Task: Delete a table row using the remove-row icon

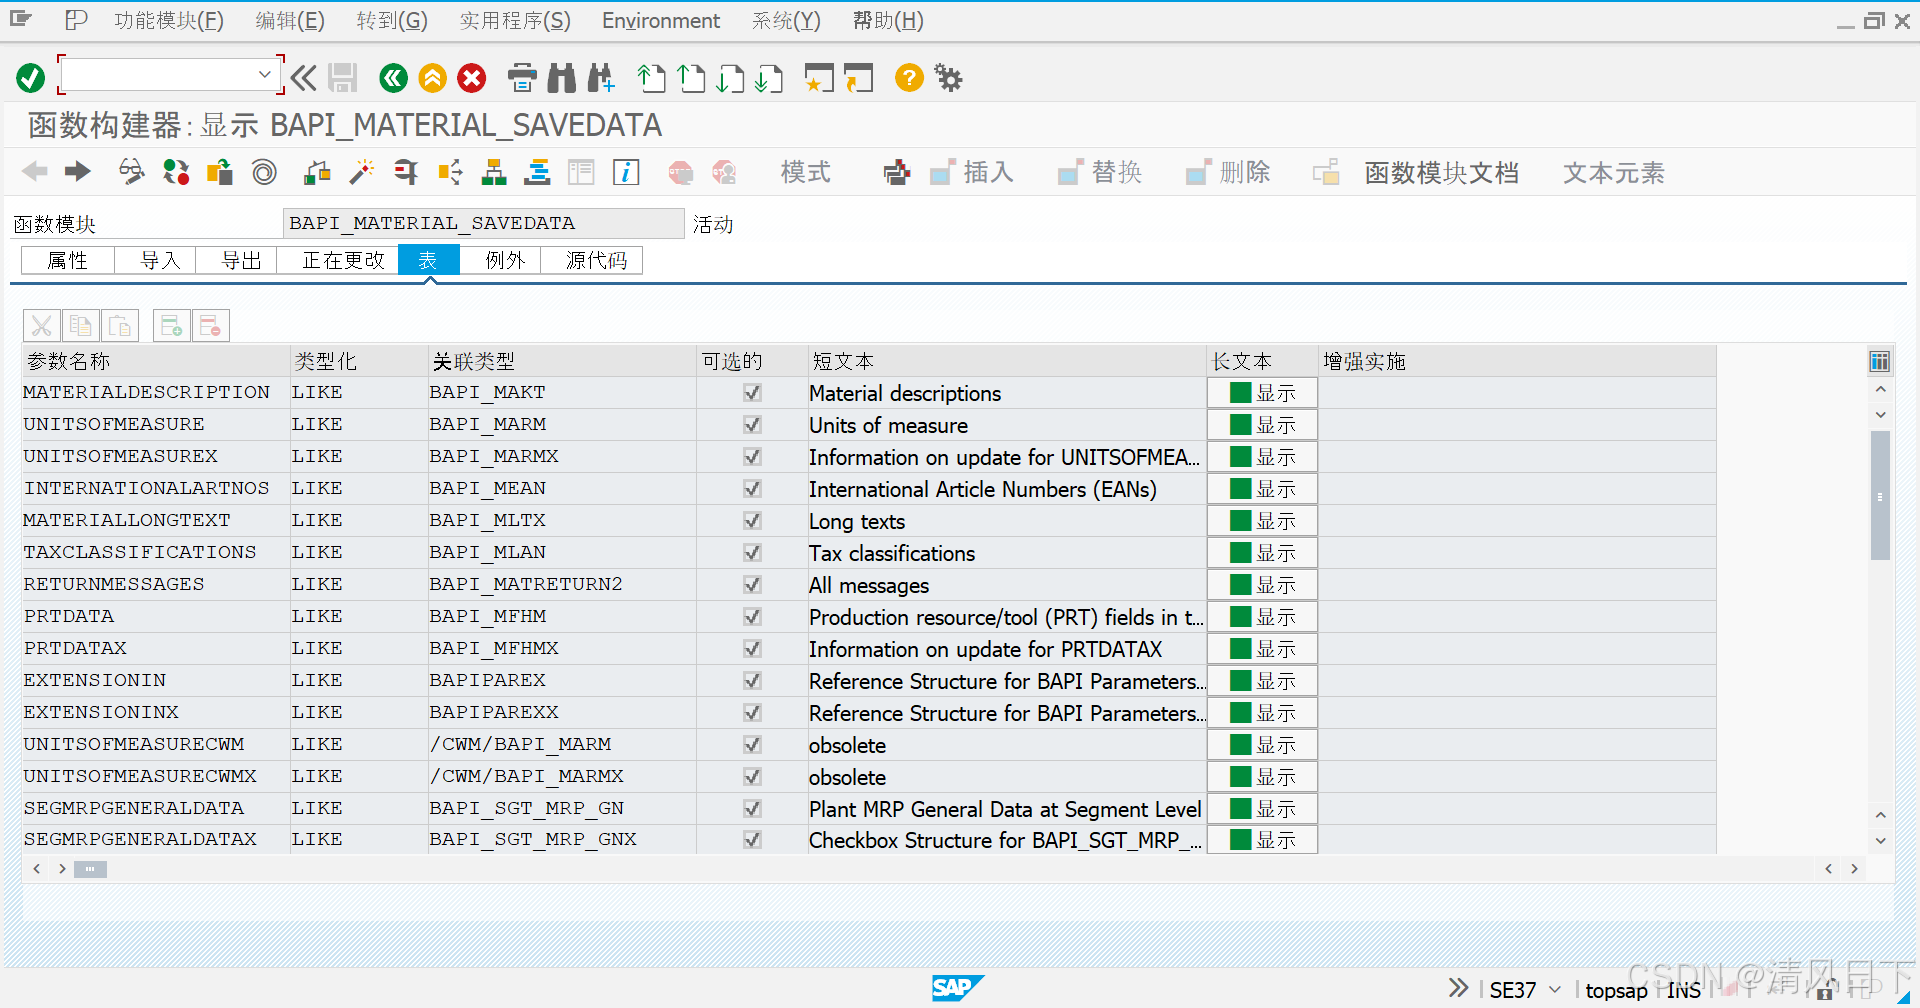Action: pyautogui.click(x=211, y=325)
